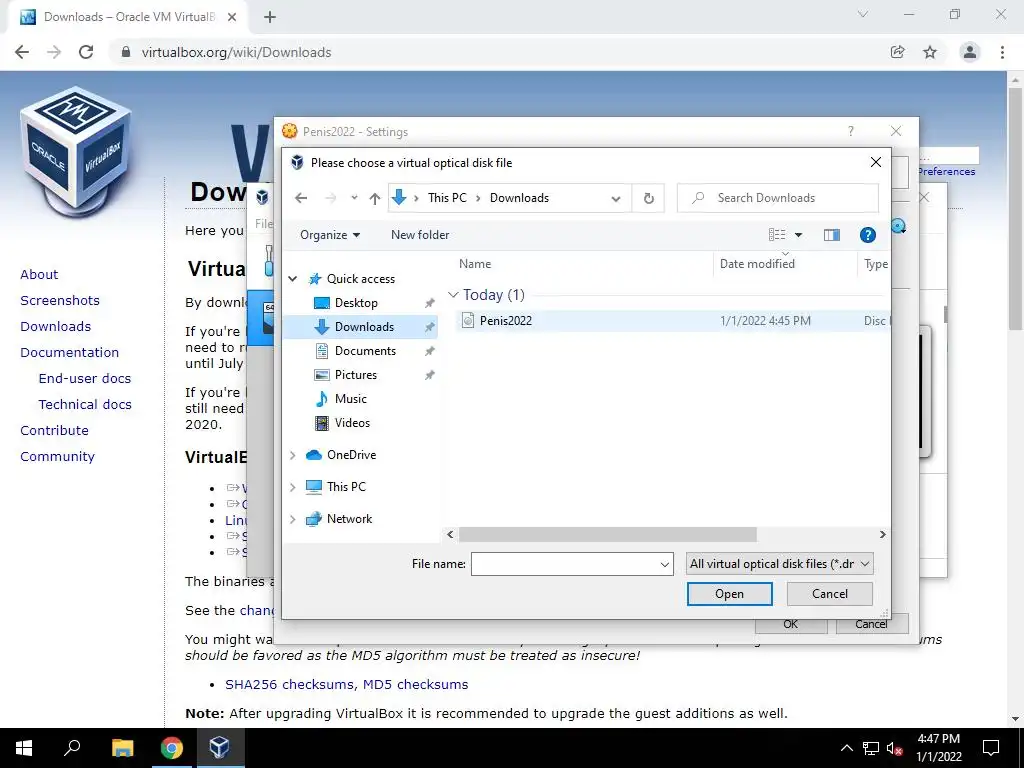The width and height of the screenshot is (1024, 768).
Task: Open the view options dropdown arrow
Action: (x=798, y=235)
